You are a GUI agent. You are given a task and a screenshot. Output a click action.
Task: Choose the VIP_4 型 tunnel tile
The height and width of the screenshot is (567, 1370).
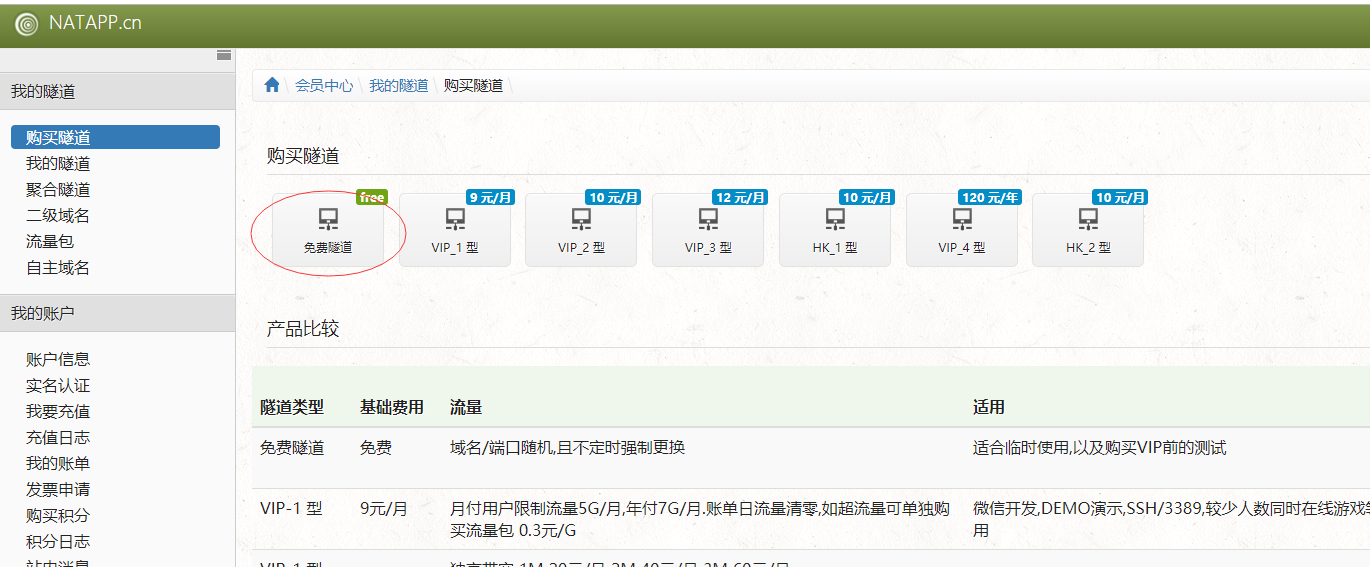click(962, 230)
